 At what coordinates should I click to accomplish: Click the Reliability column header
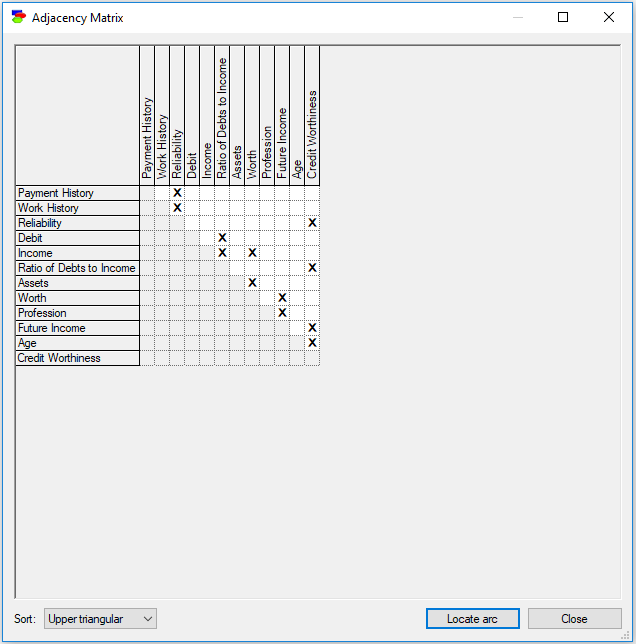click(x=177, y=116)
